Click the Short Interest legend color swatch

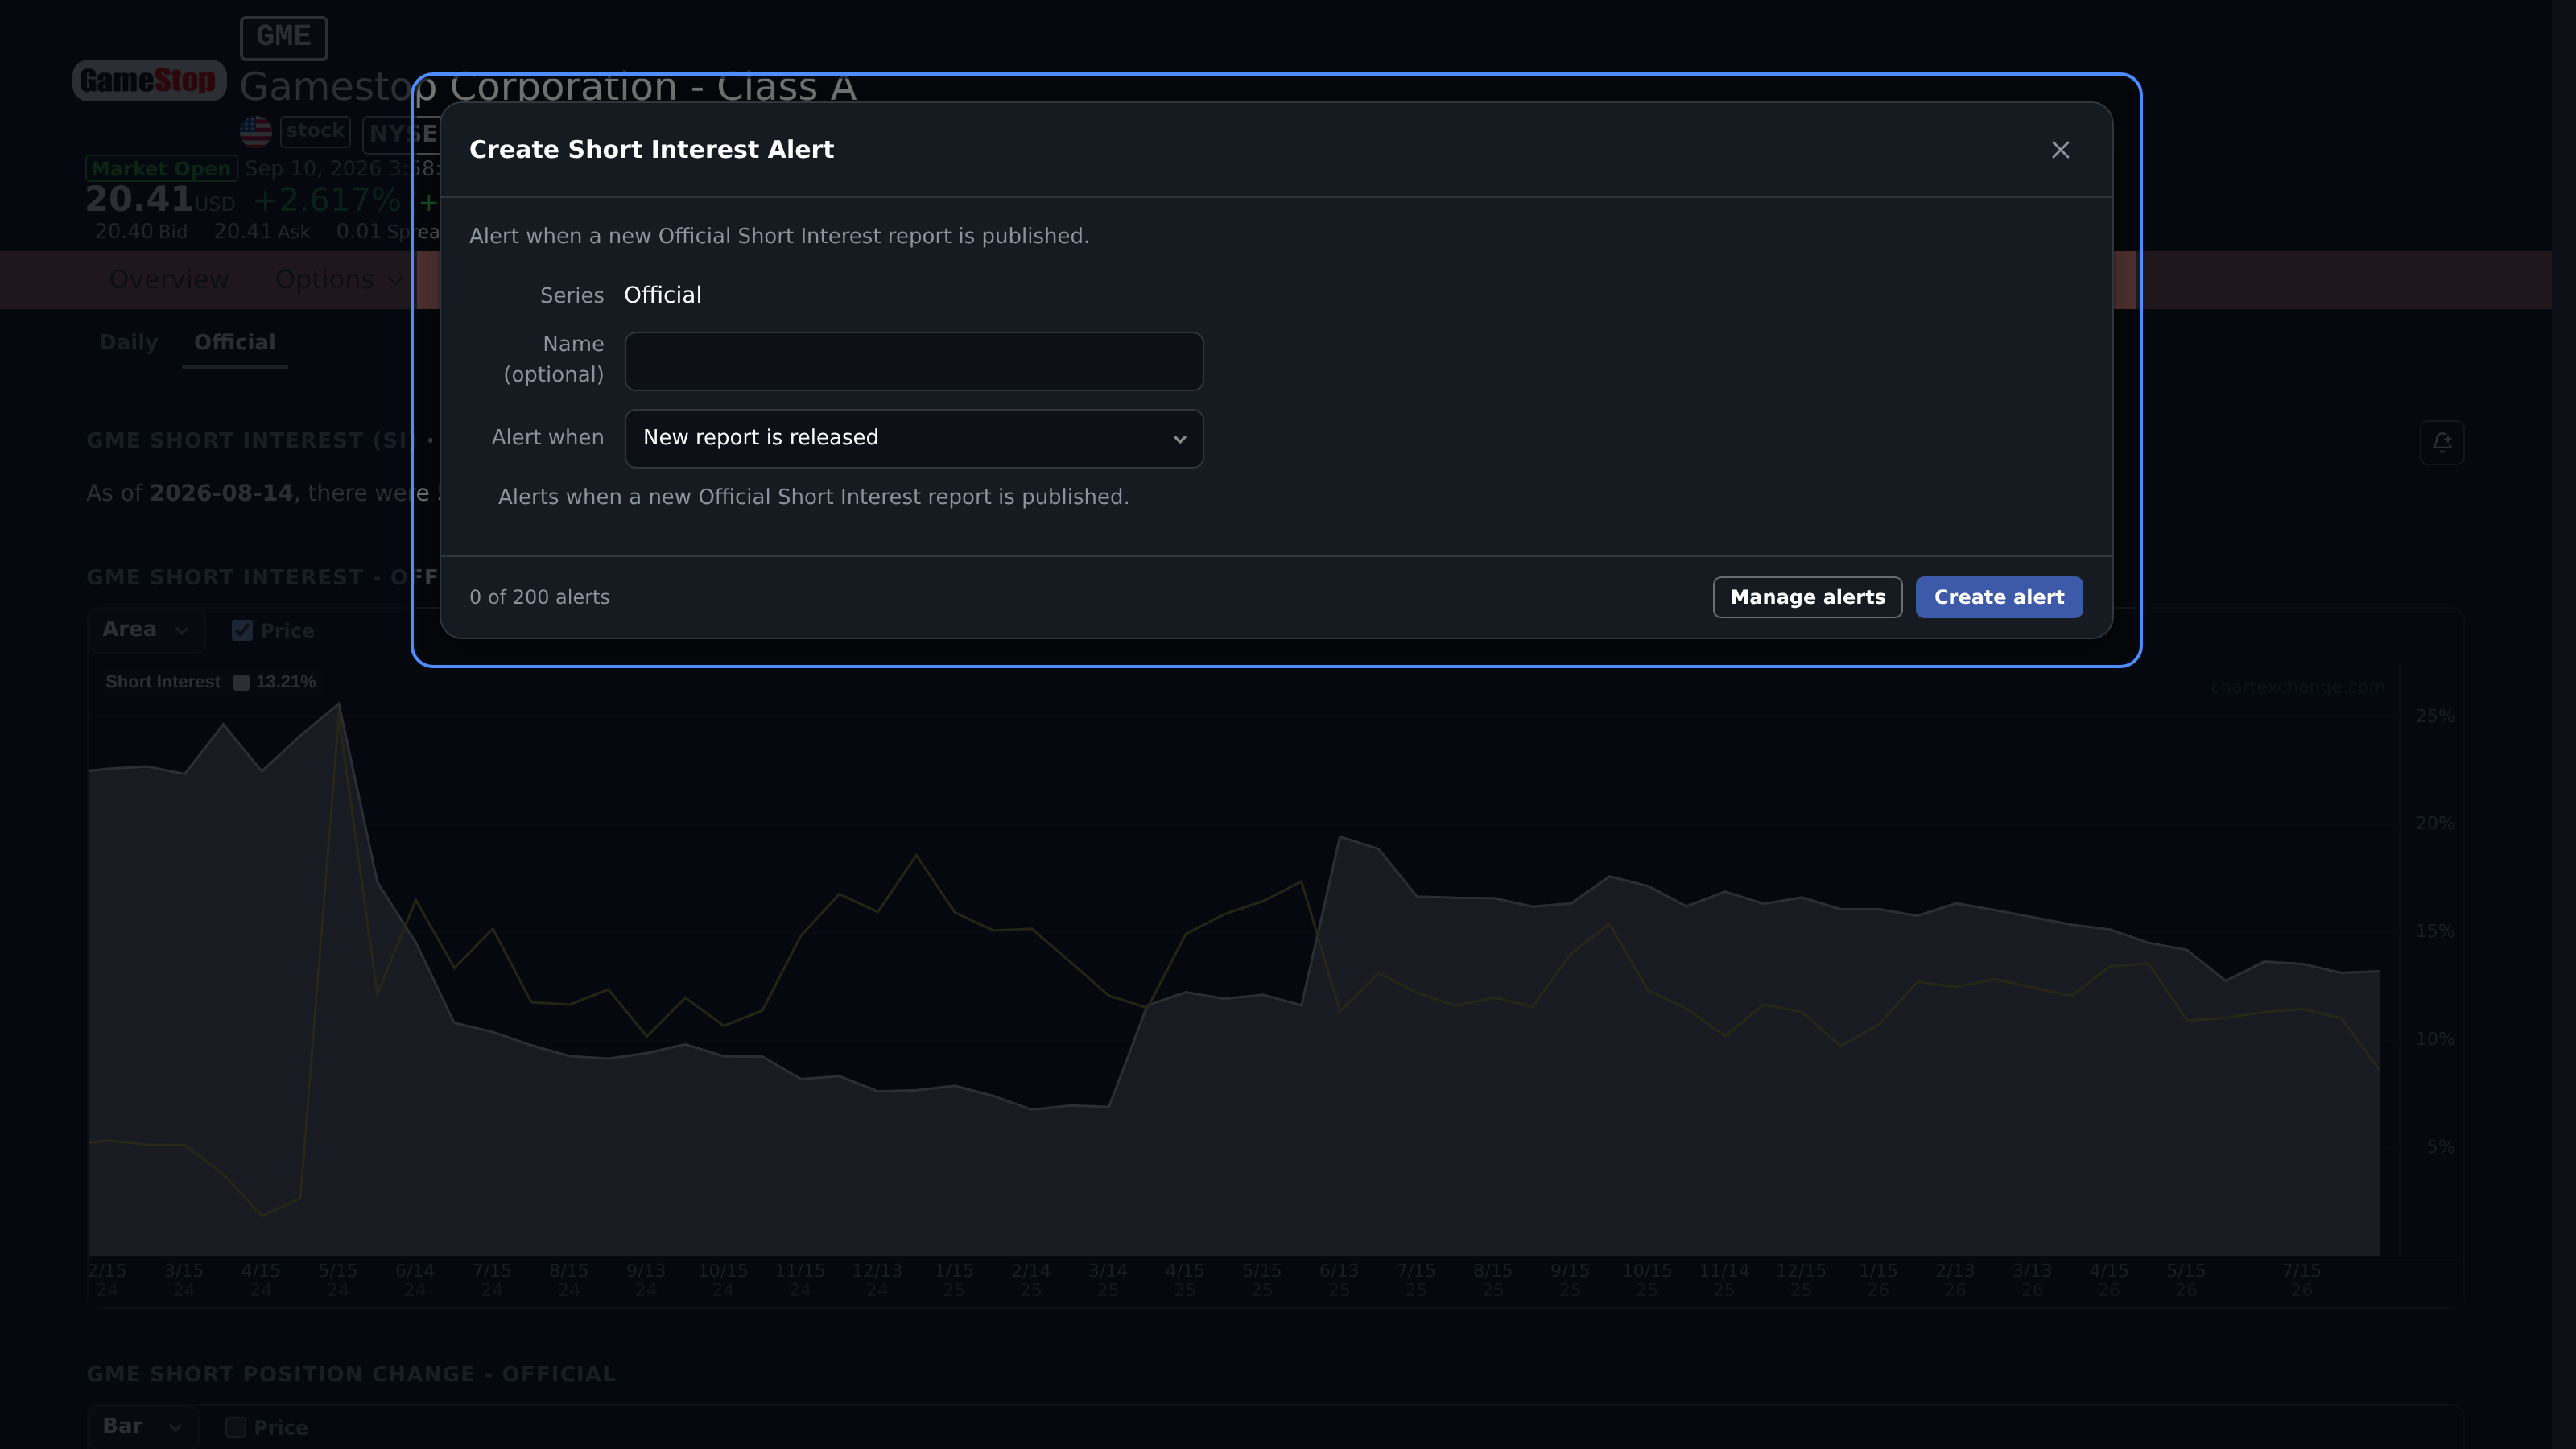pyautogui.click(x=241, y=682)
